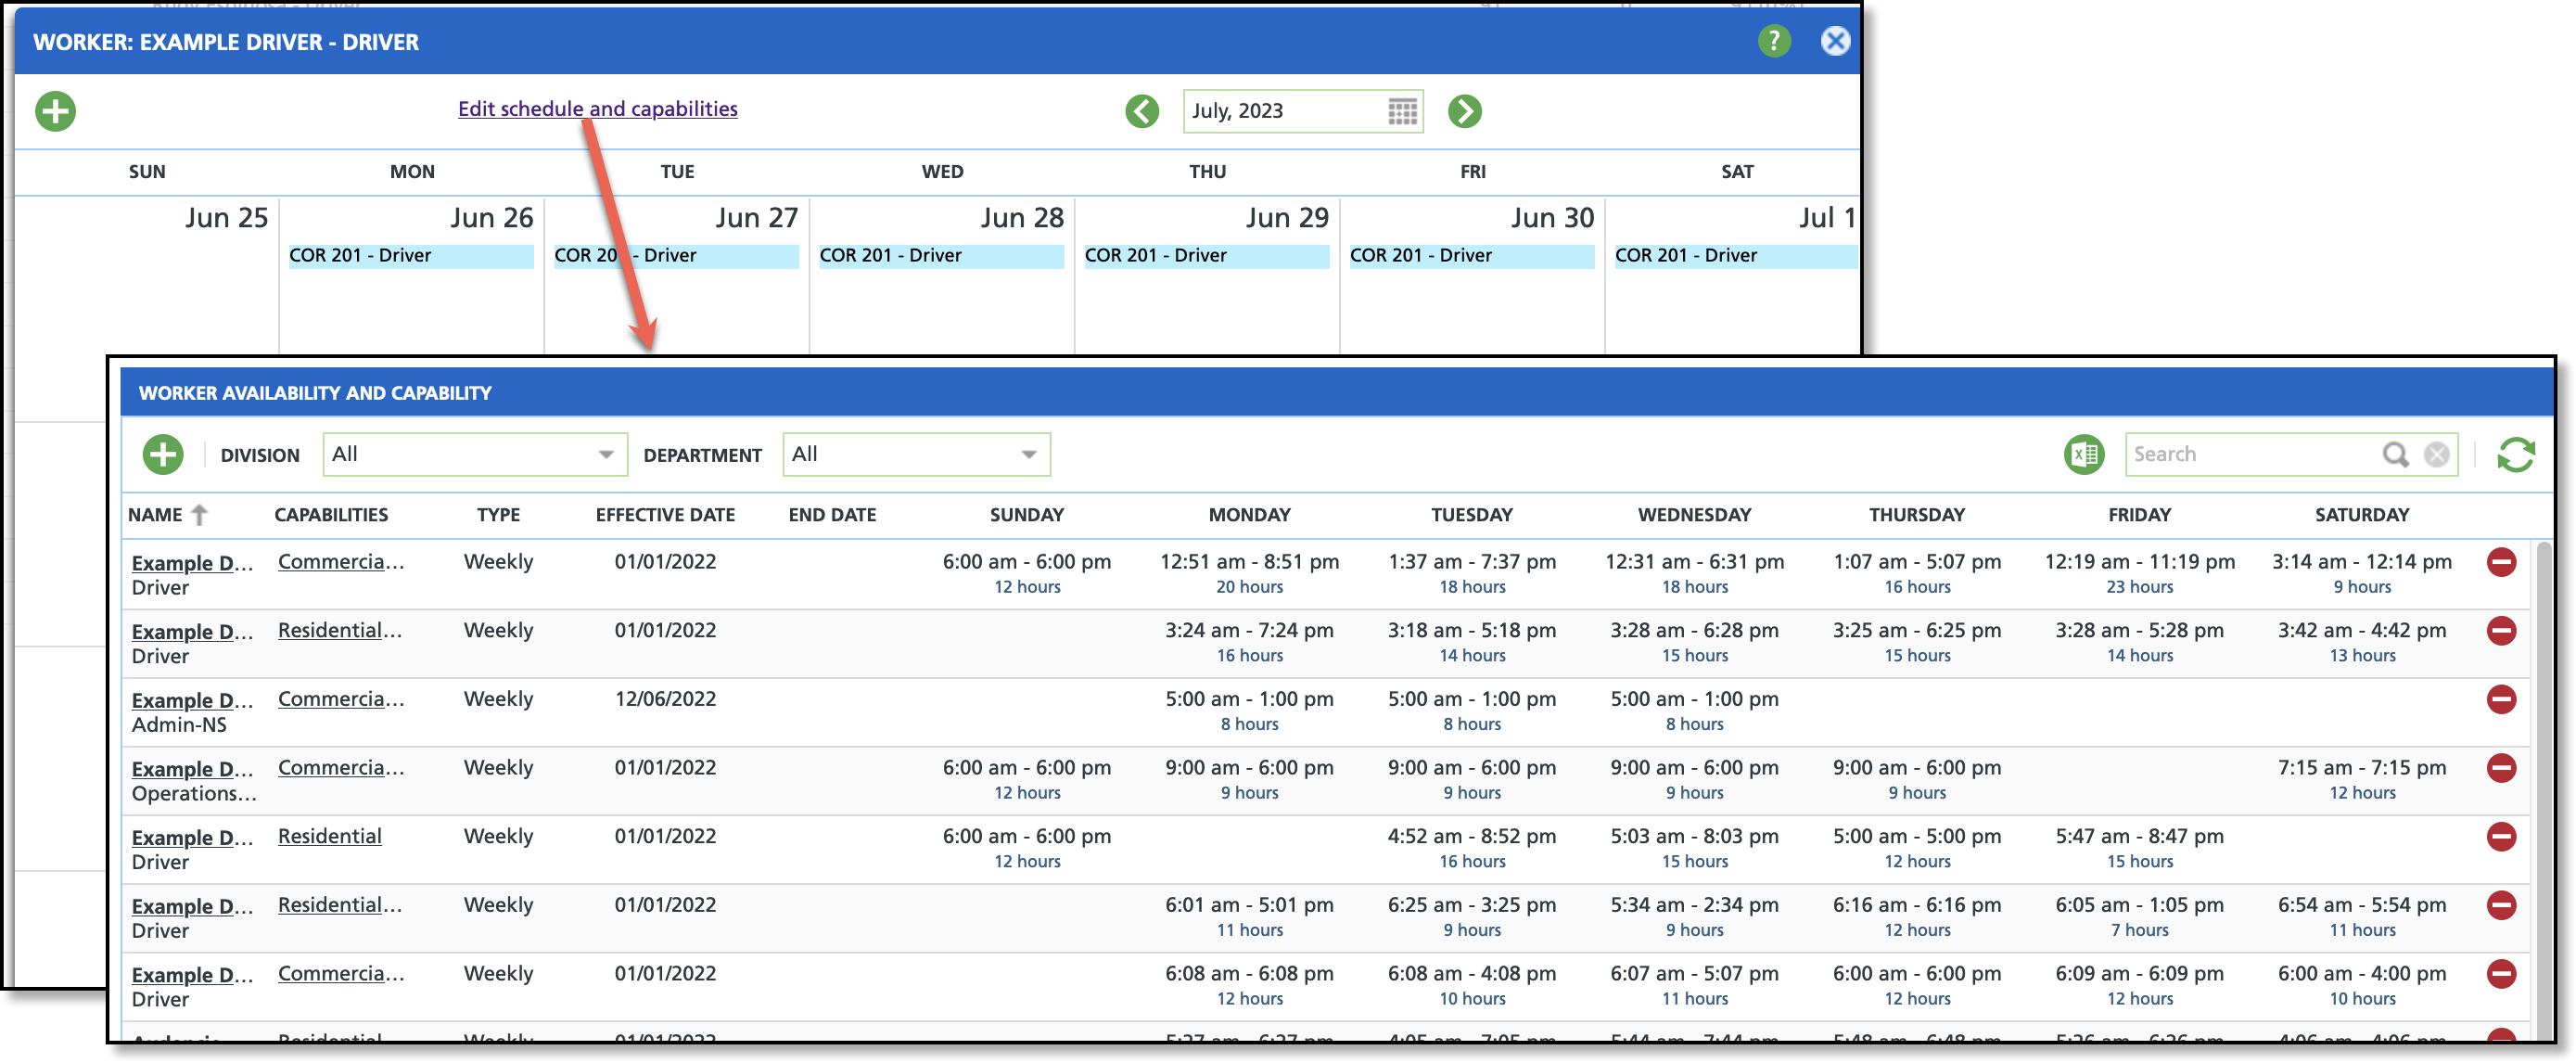Click the green plus icon in worker calendar

pyautogui.click(x=56, y=111)
